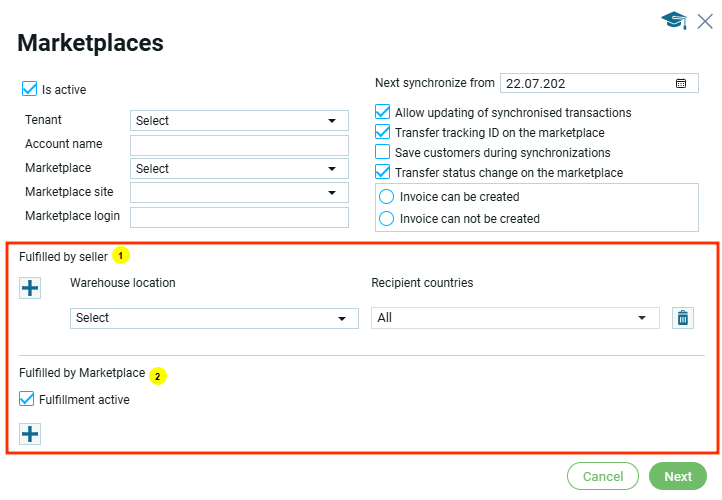Screen dimensions: 722x500
Task: Toggle the Fulfillment active checkbox
Action: coord(27,400)
